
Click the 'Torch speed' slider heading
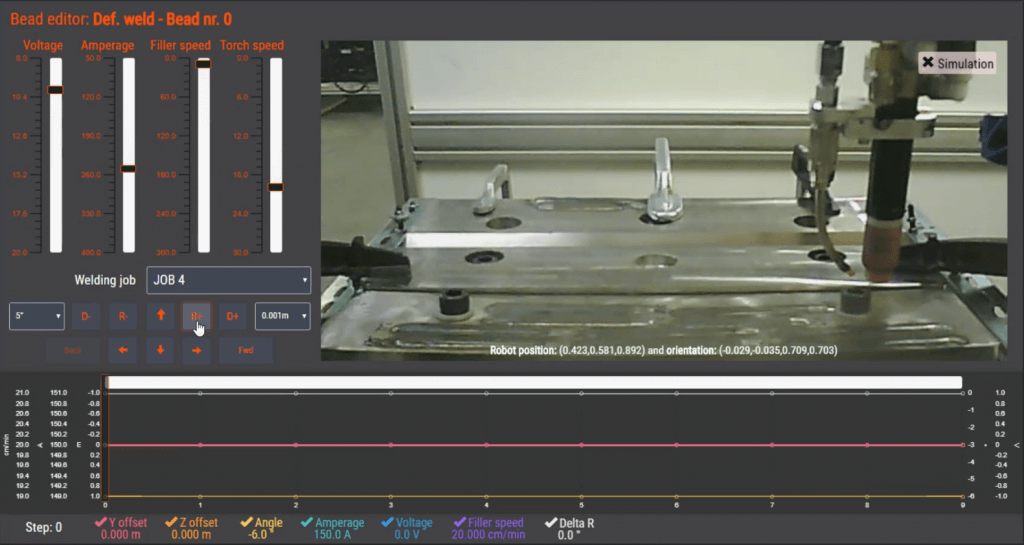pyautogui.click(x=251, y=46)
